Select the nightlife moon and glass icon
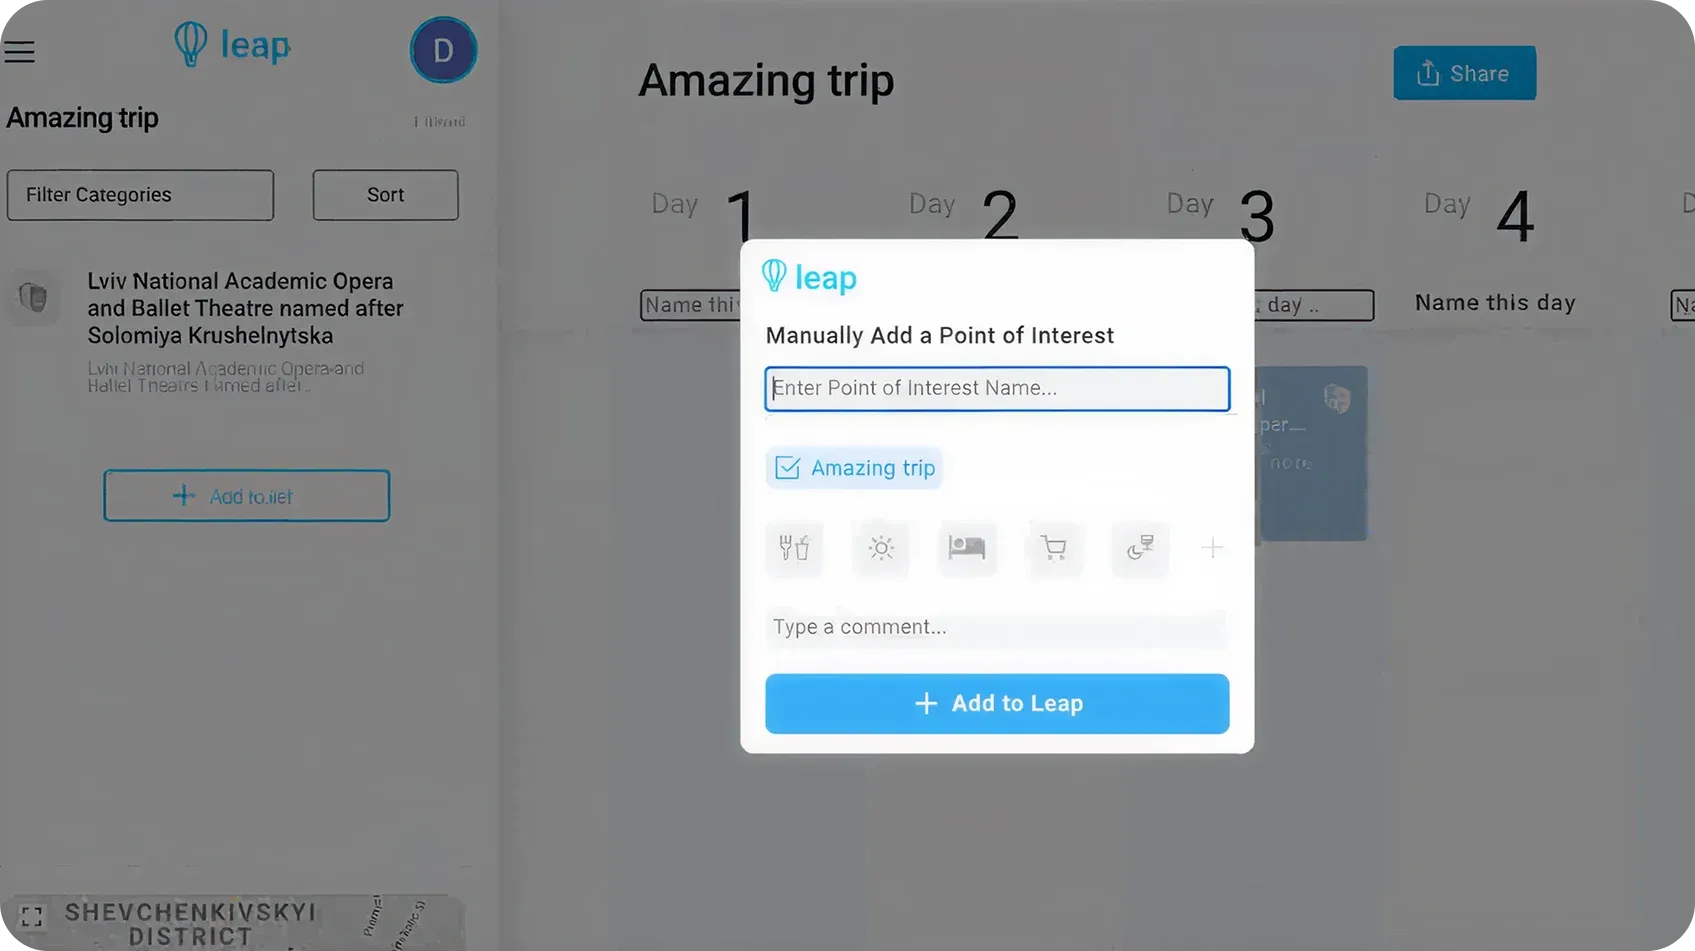Screen dimensions: 1695x951 click(1140, 548)
